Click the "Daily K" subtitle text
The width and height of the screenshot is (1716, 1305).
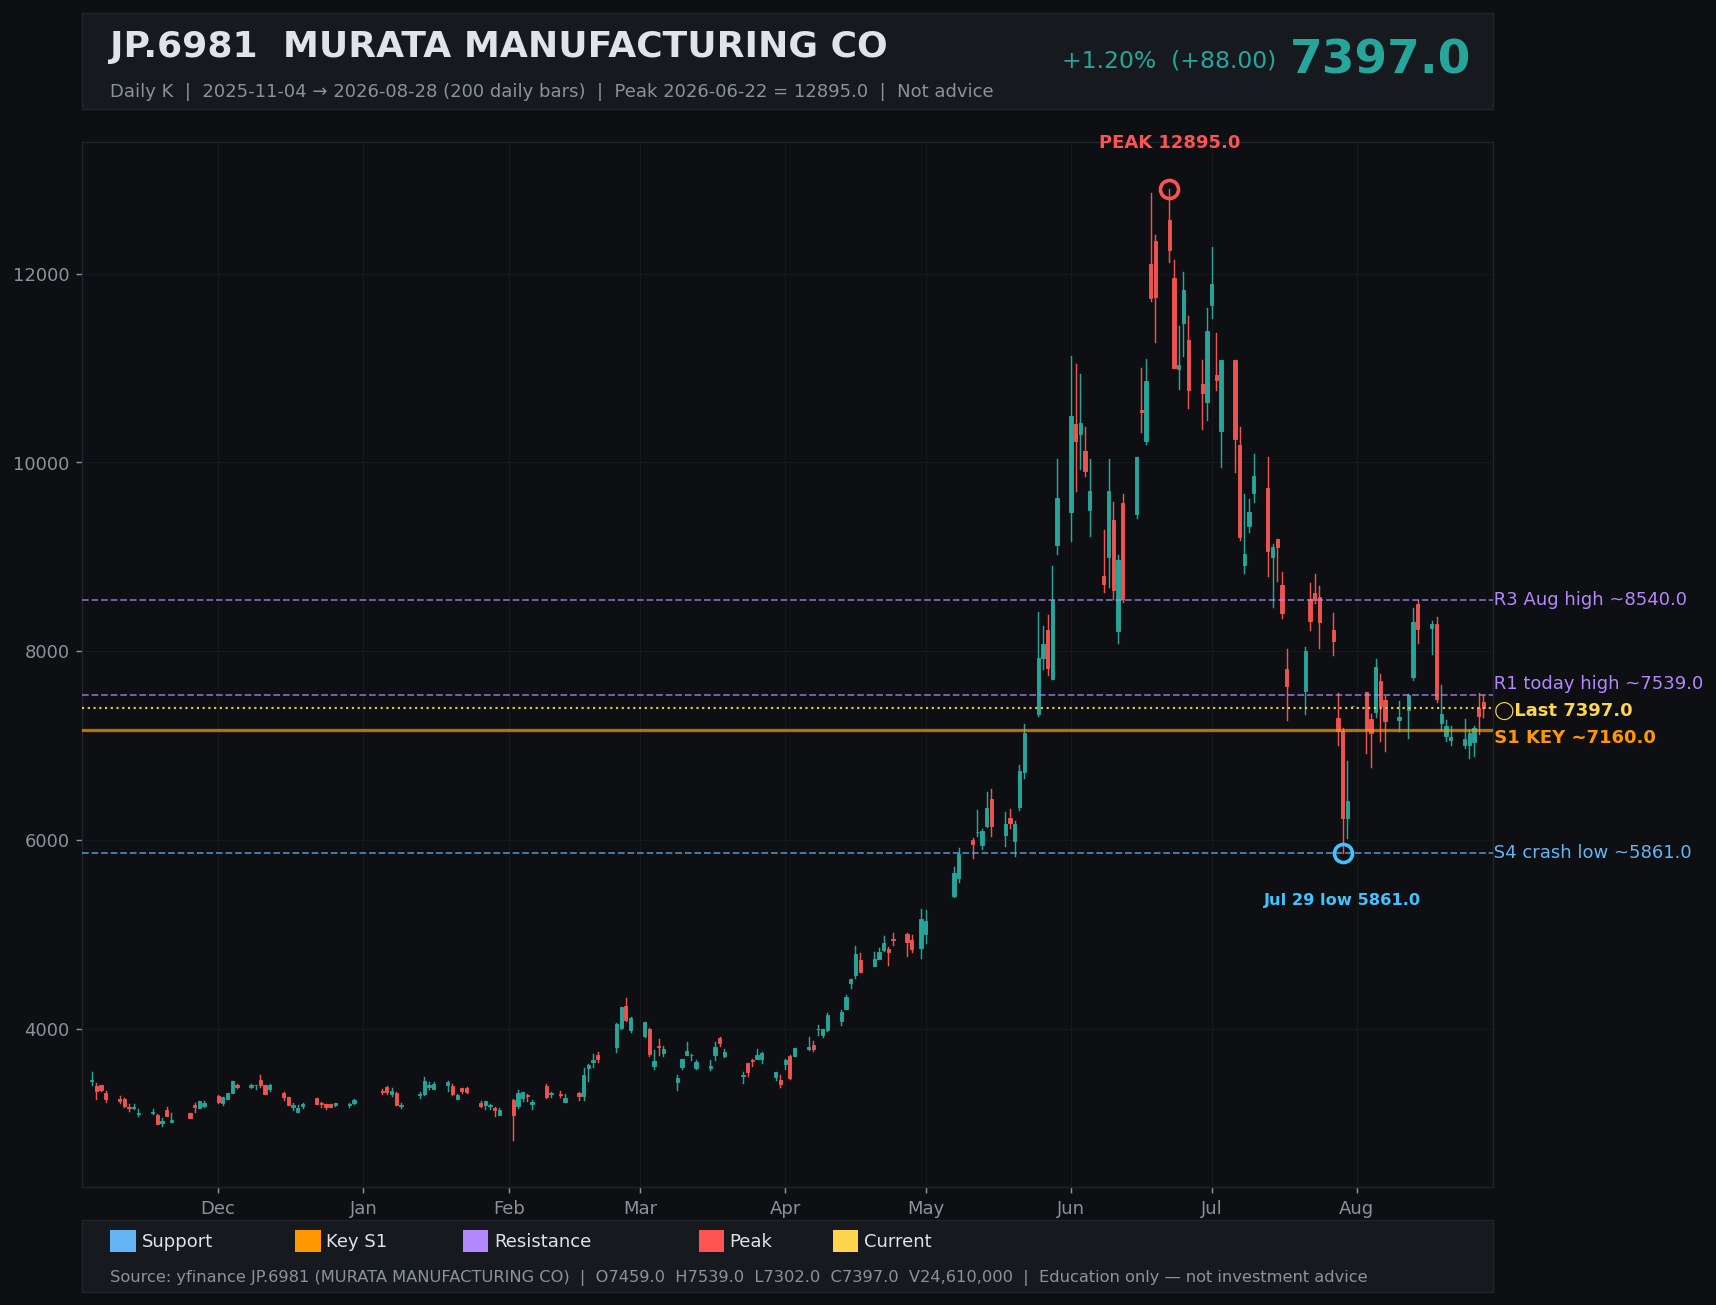tap(141, 91)
